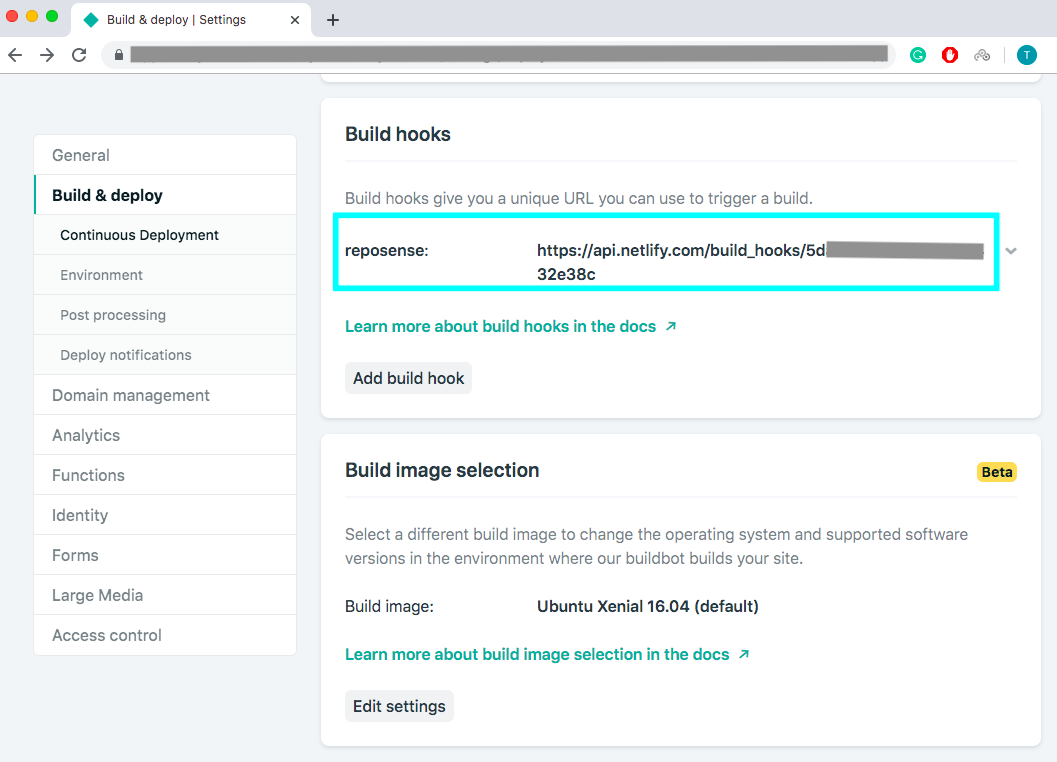The height and width of the screenshot is (762, 1057).
Task: Open Post processing settings
Action: 113,315
